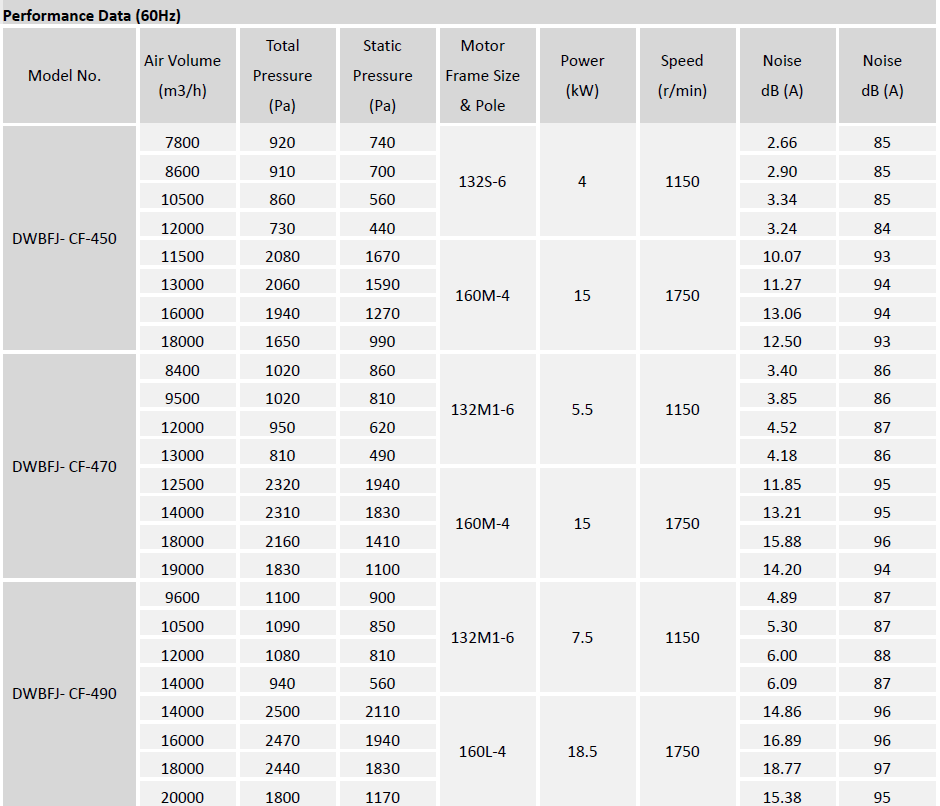The width and height of the screenshot is (940, 806).
Task: Select the Total Pressure (Pa) column header
Action: tap(282, 76)
